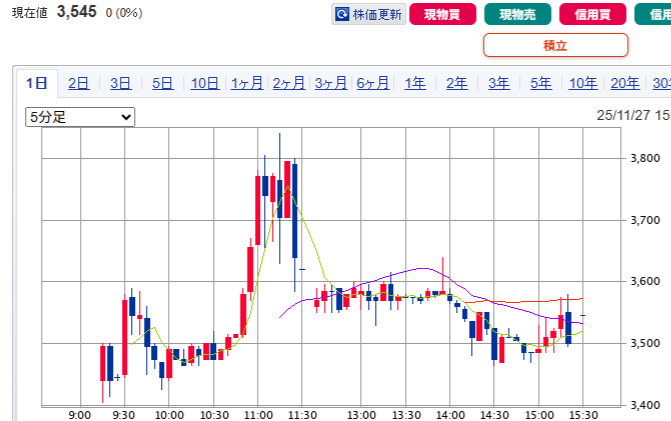Image resolution: width=671 pixels, height=421 pixels.
Task: Show the 10日 chart range
Action: pyautogui.click(x=204, y=83)
